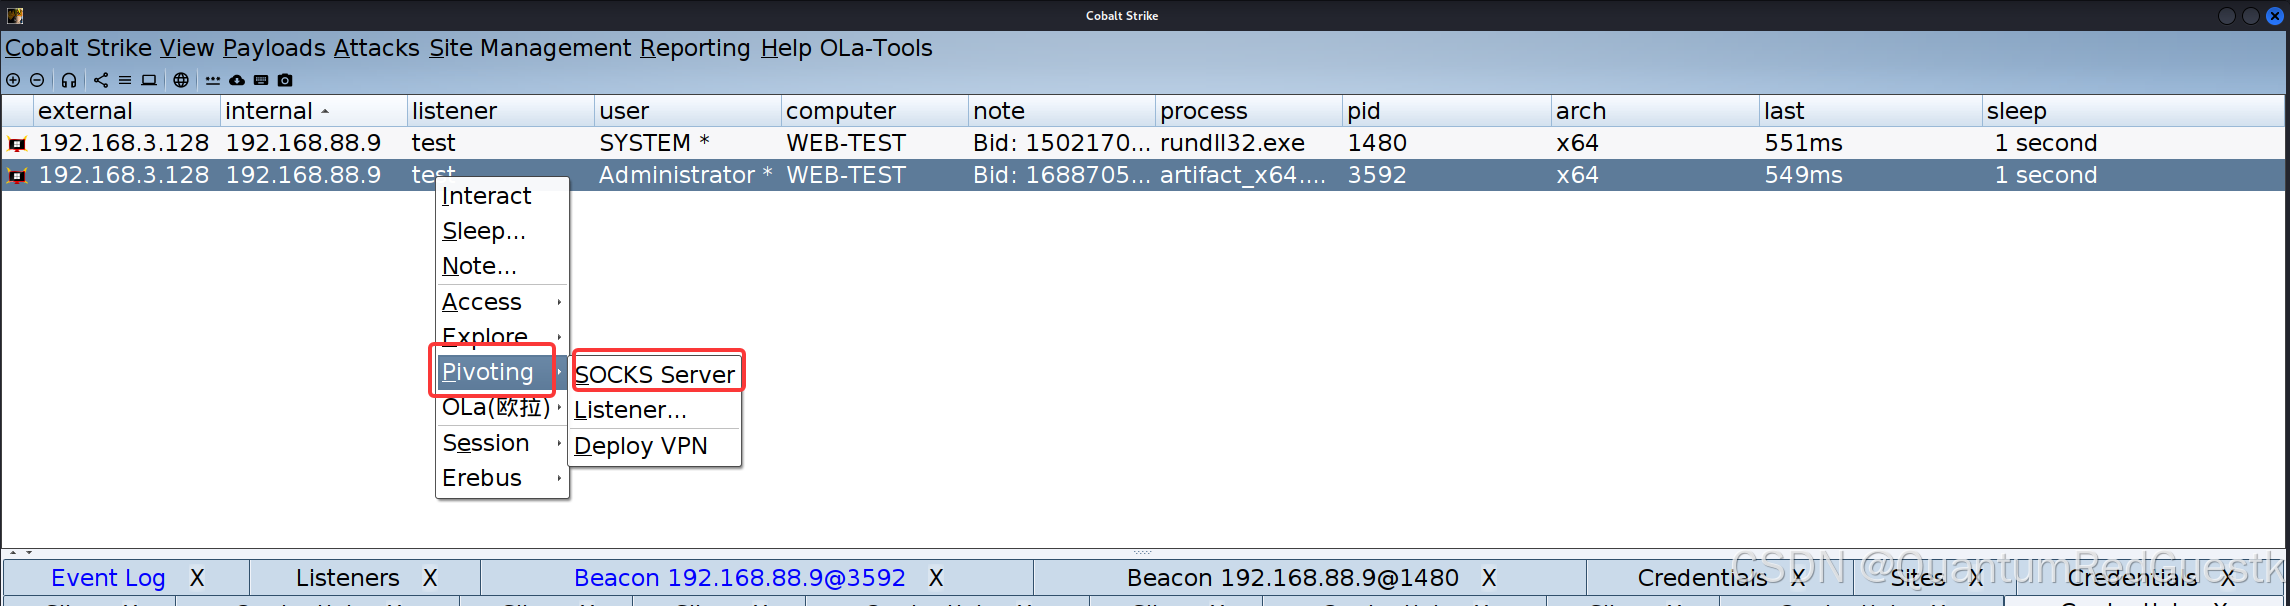Image resolution: width=2290 pixels, height=606 pixels.
Task: Click the Cobalt Strike app icon in title bar
Action: 15,15
